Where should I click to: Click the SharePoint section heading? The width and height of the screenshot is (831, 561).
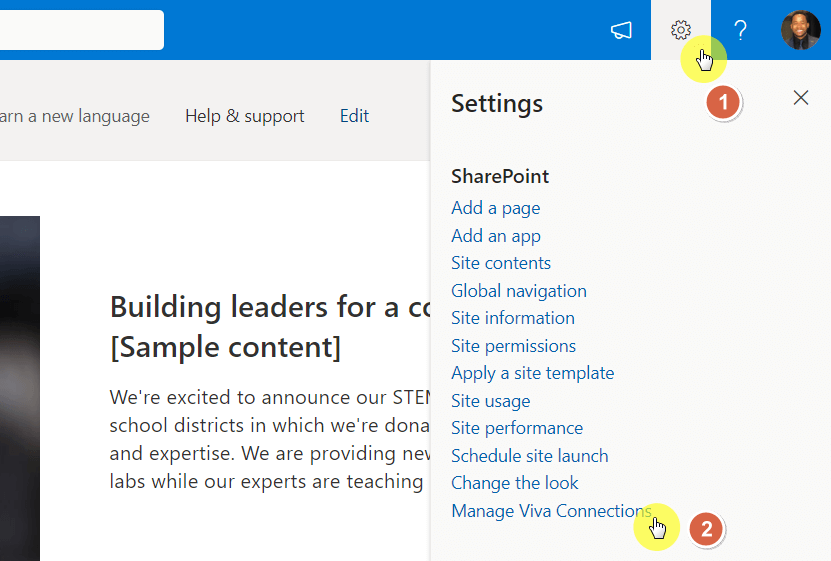click(x=500, y=176)
